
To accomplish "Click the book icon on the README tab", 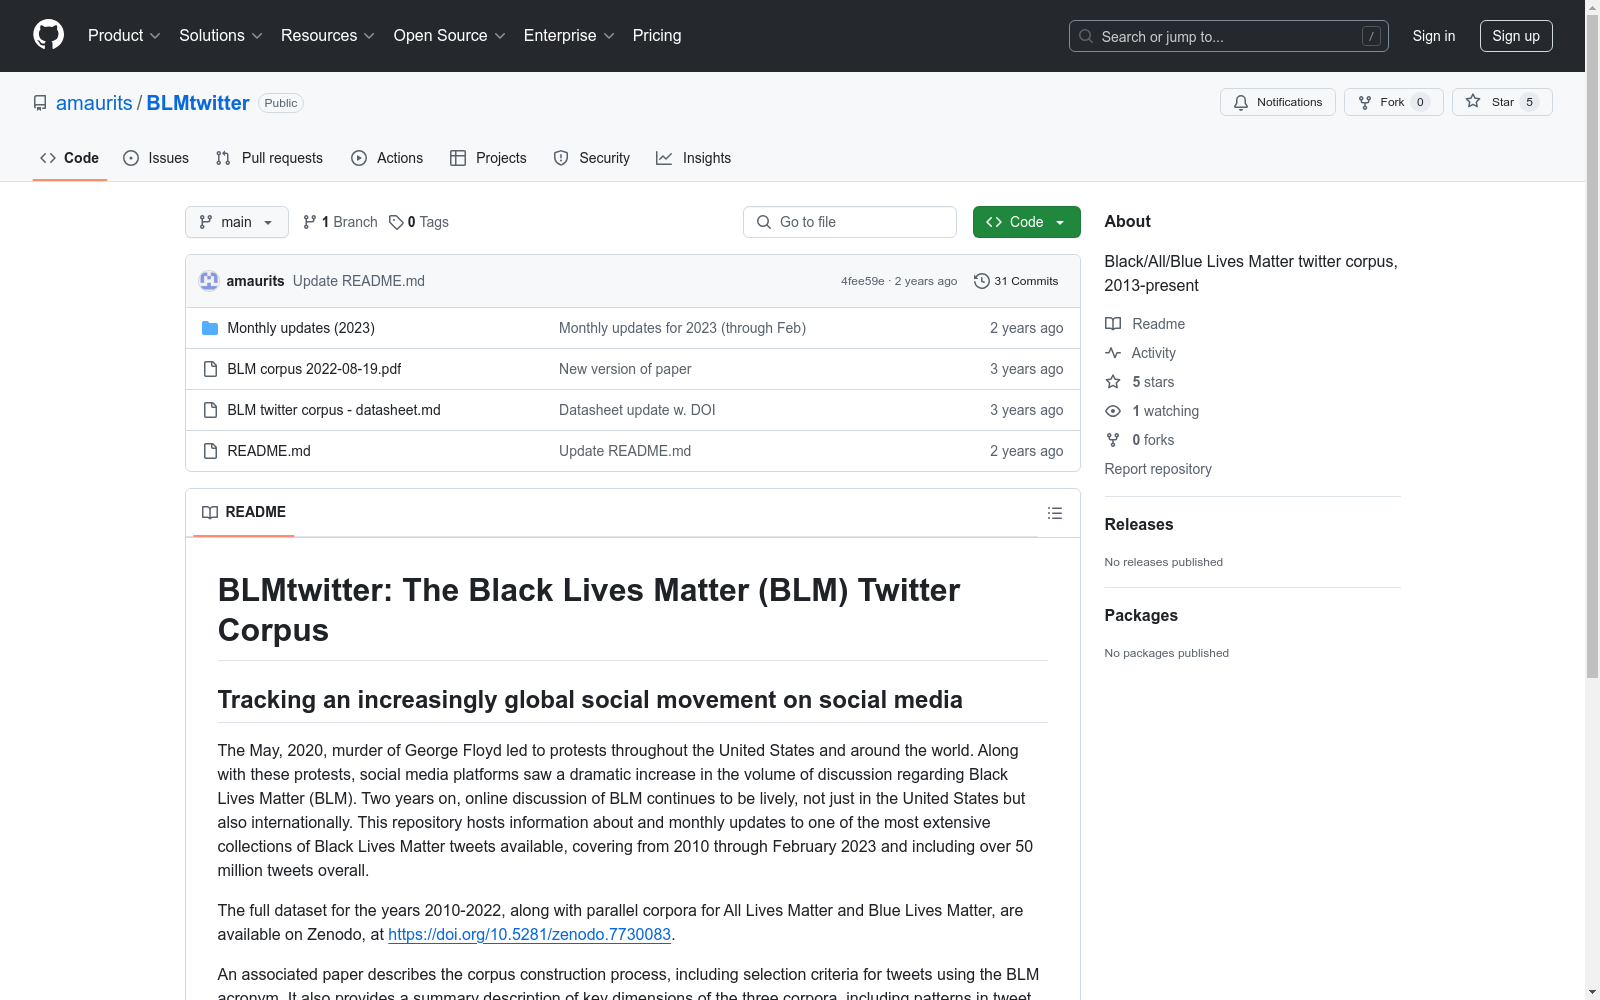I will coord(210,512).
